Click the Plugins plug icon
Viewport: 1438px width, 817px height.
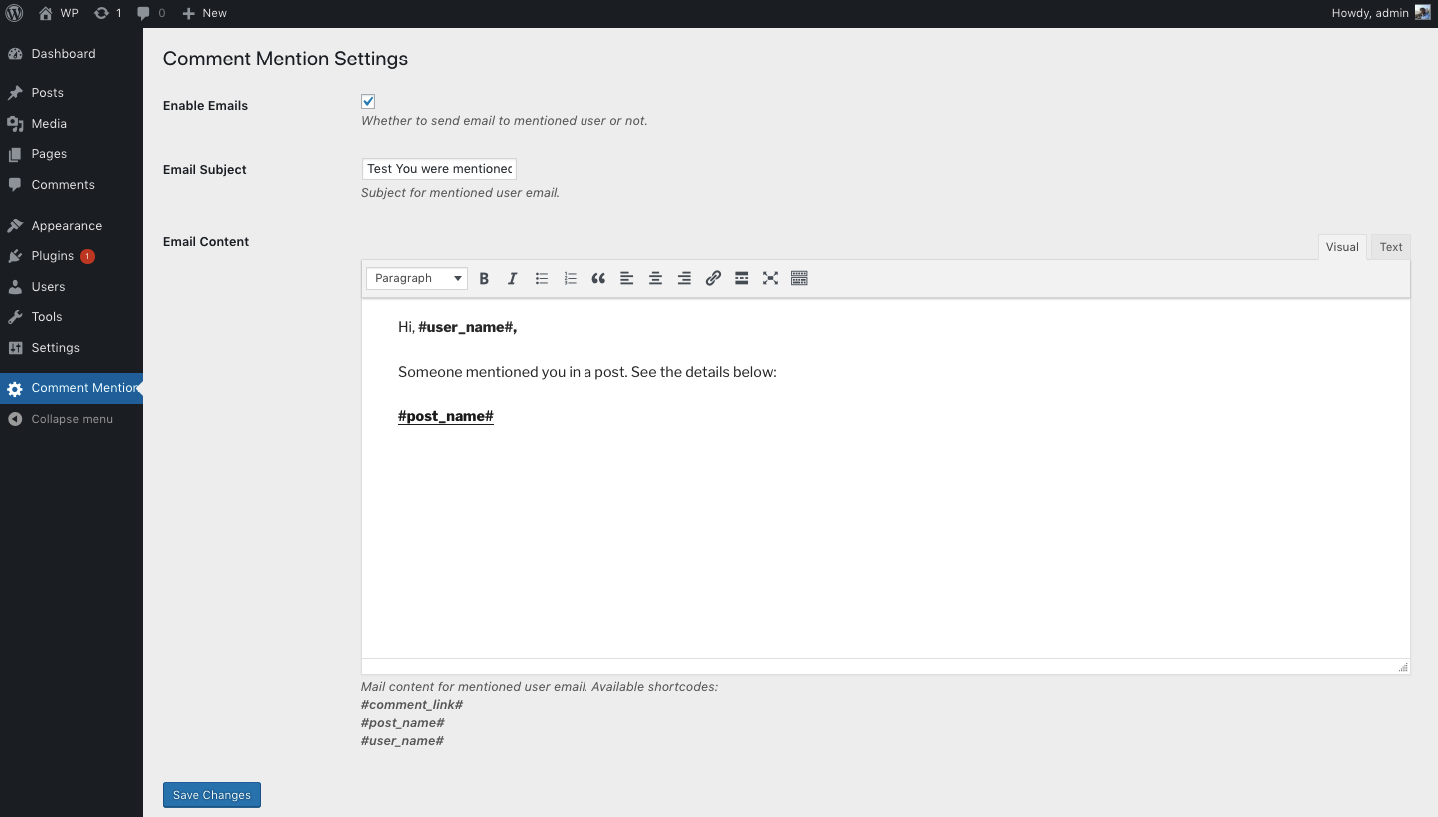click(x=15, y=256)
